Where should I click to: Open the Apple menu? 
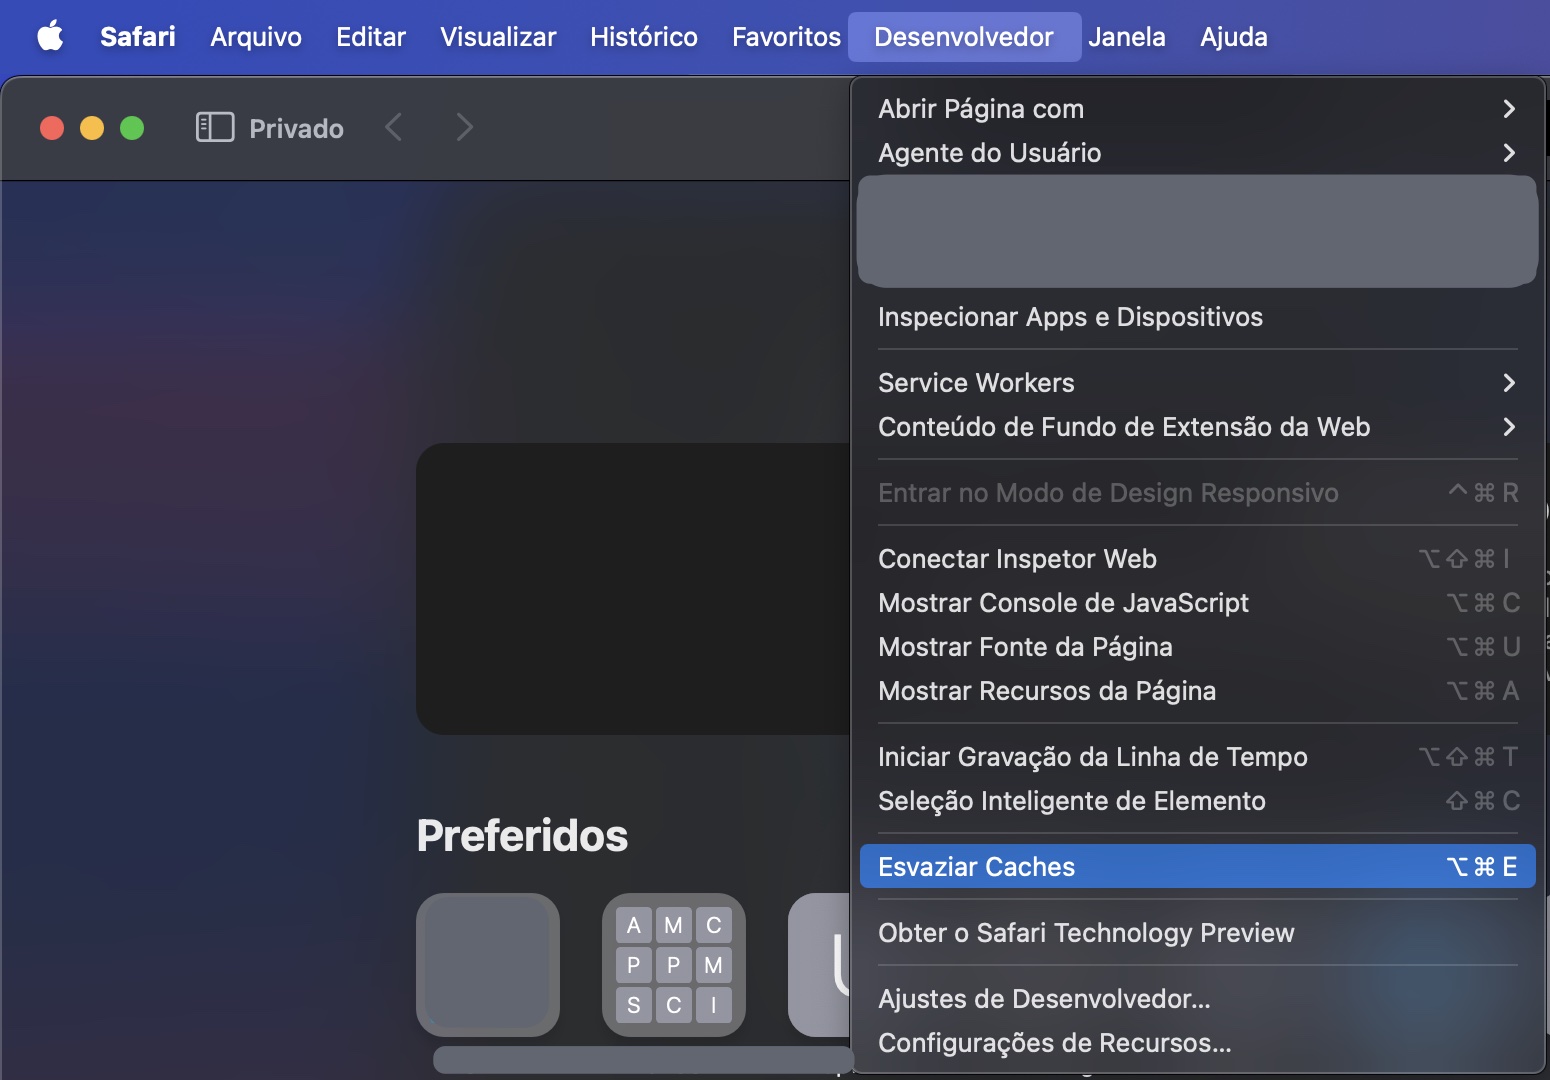point(50,36)
